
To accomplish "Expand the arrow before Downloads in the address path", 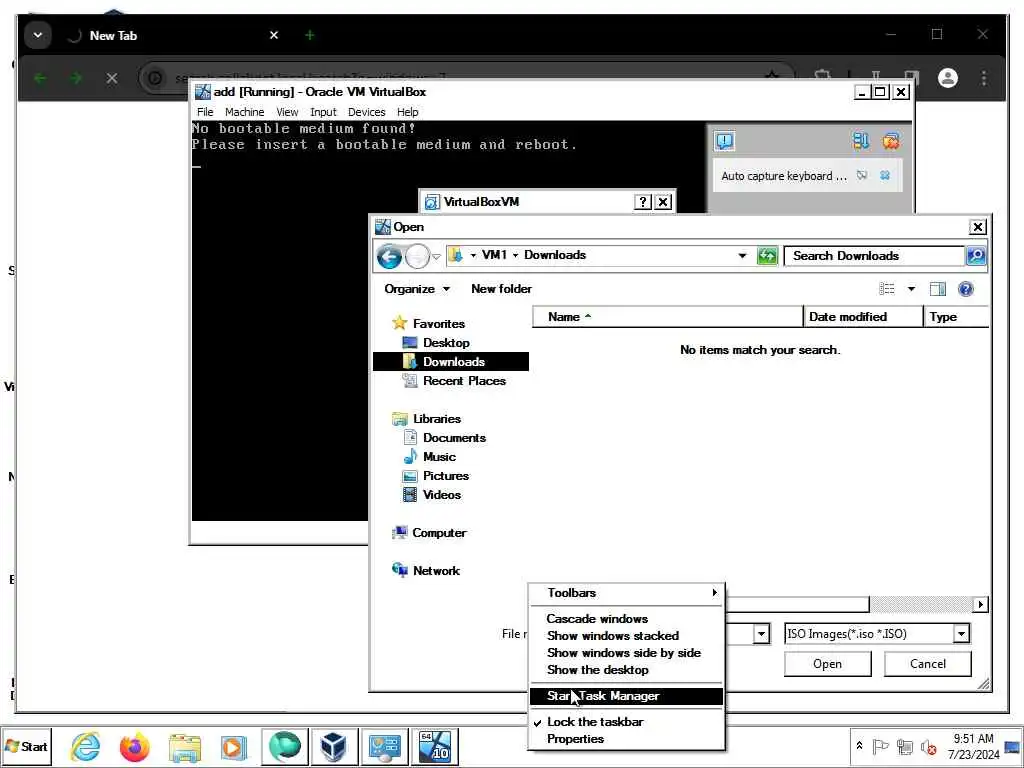I will 515,255.
